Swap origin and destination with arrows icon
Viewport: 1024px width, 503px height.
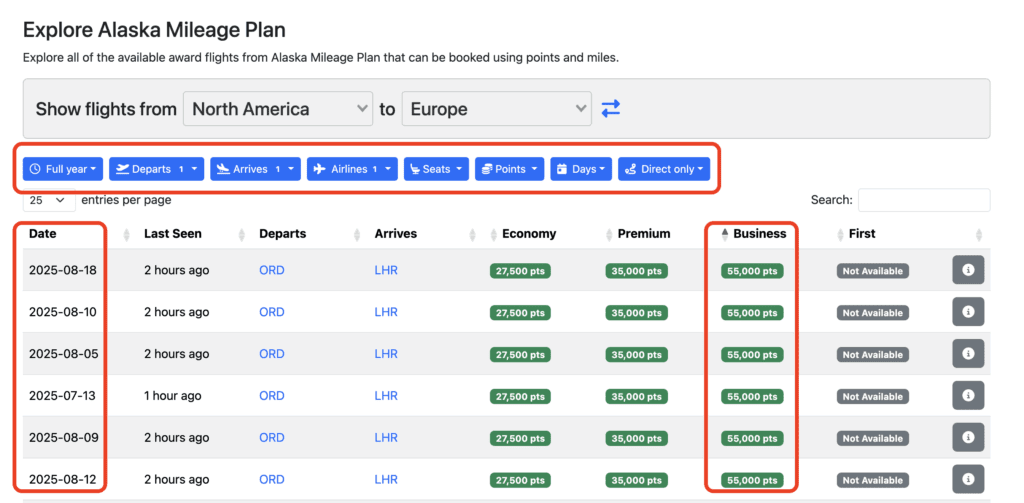coord(610,108)
